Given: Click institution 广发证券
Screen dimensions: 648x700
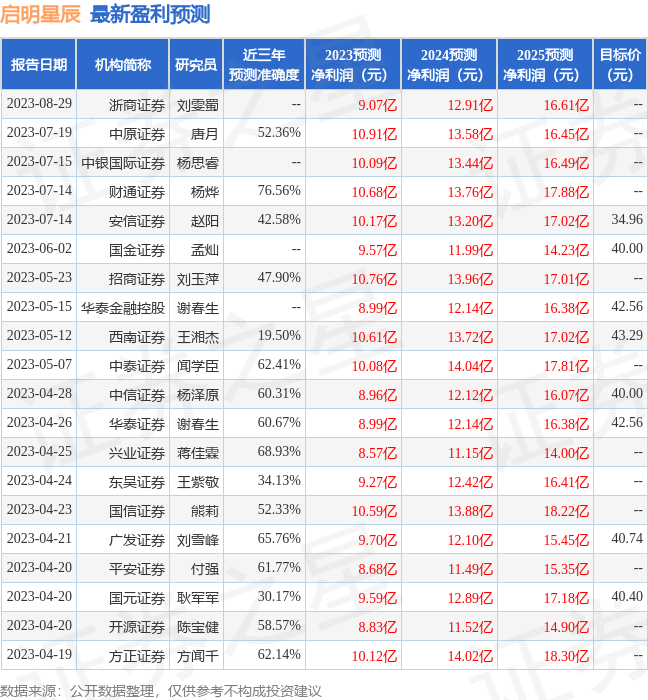Looking at the screenshot, I should coord(137,541).
